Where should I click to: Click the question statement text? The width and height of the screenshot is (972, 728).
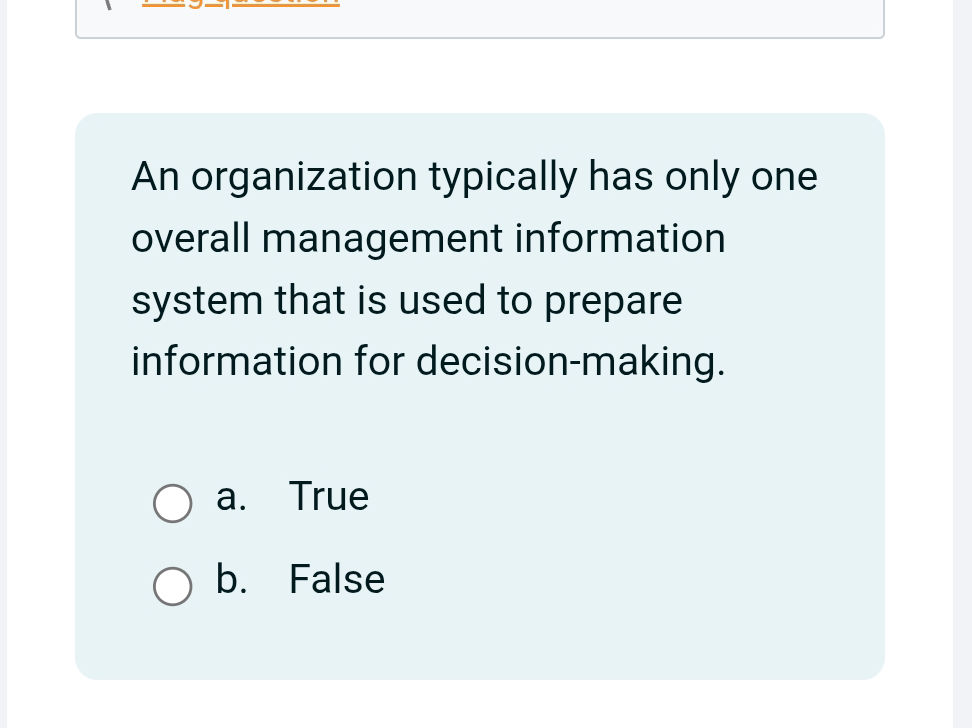click(x=474, y=268)
